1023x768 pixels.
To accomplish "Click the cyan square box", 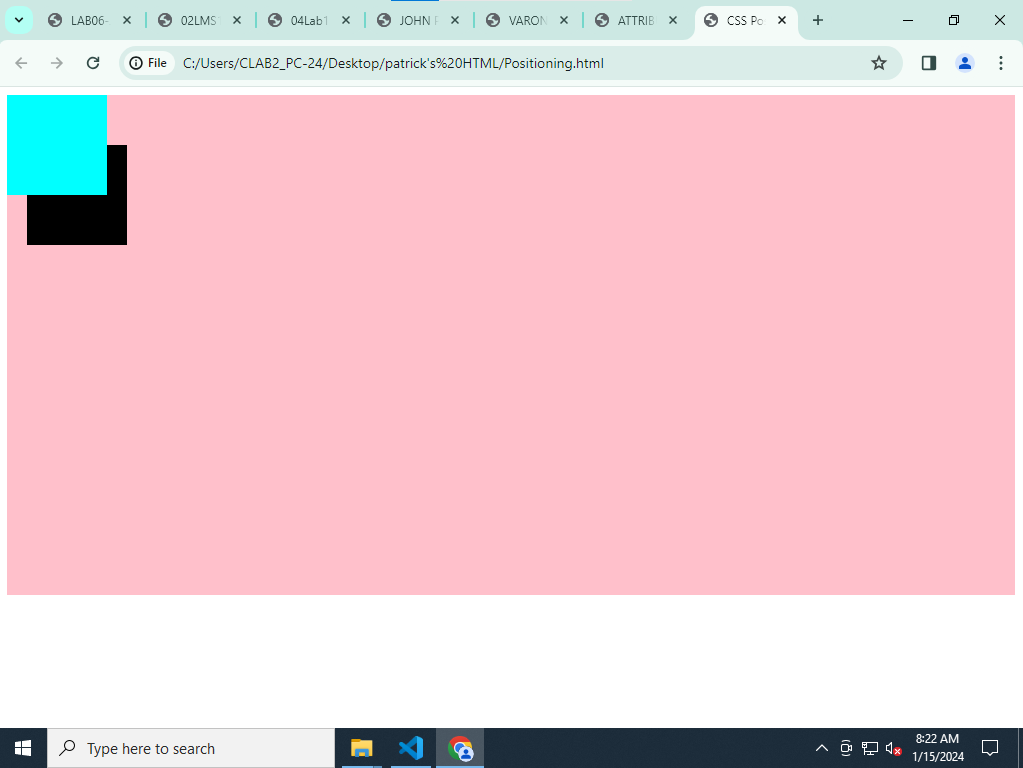I will [57, 140].
